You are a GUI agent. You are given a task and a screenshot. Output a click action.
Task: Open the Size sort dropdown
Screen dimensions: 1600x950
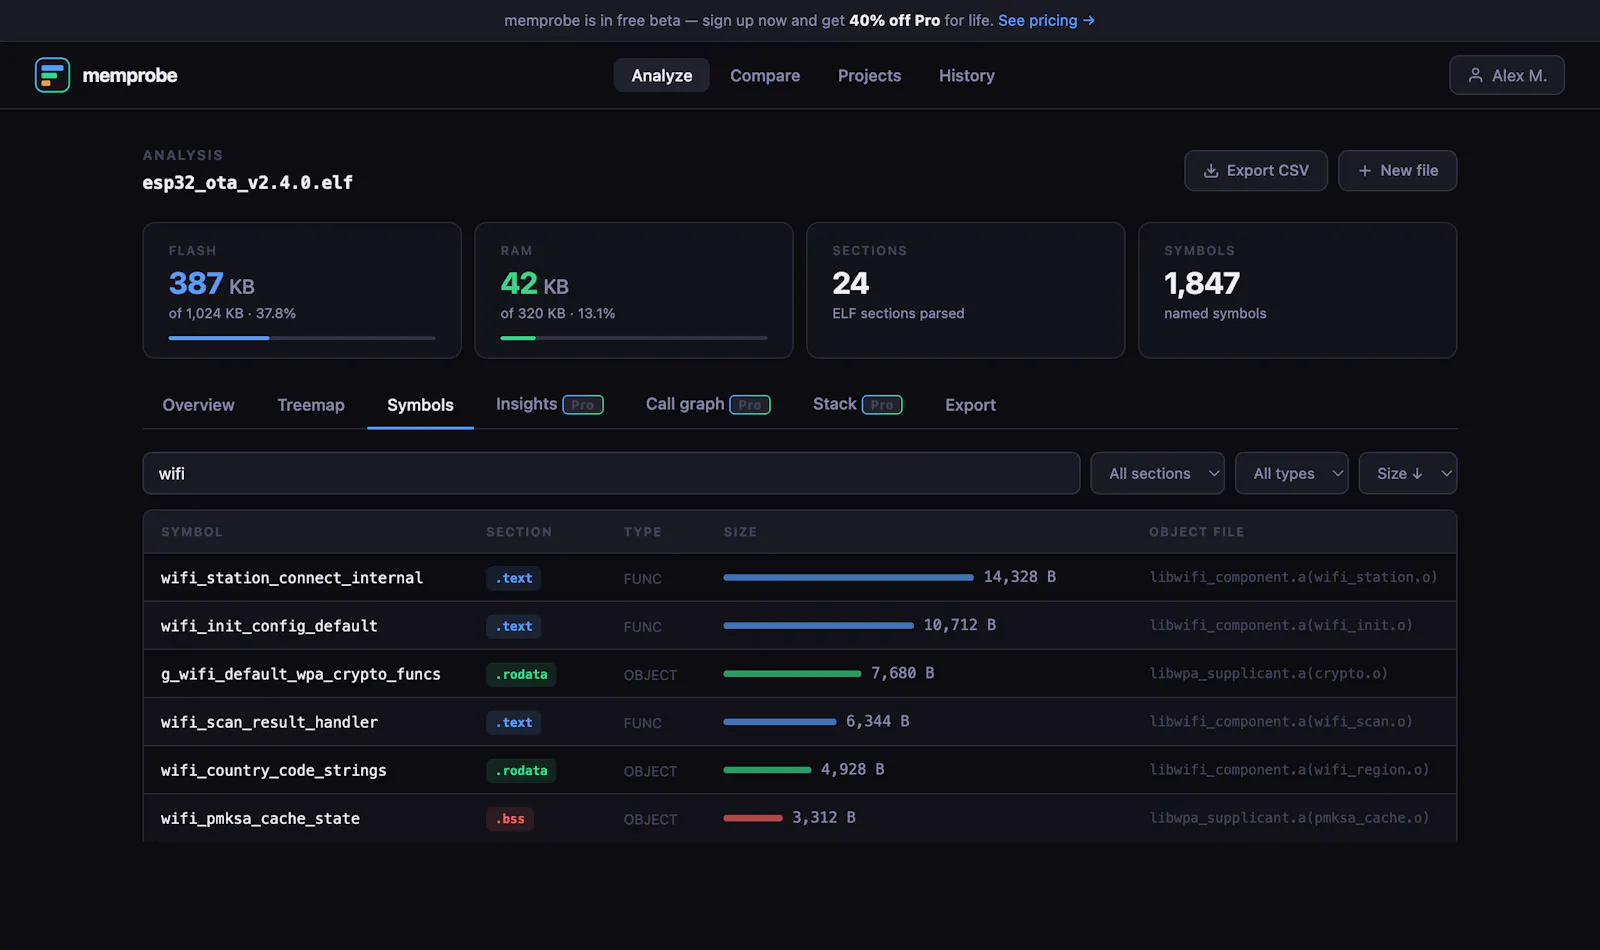click(x=1408, y=473)
